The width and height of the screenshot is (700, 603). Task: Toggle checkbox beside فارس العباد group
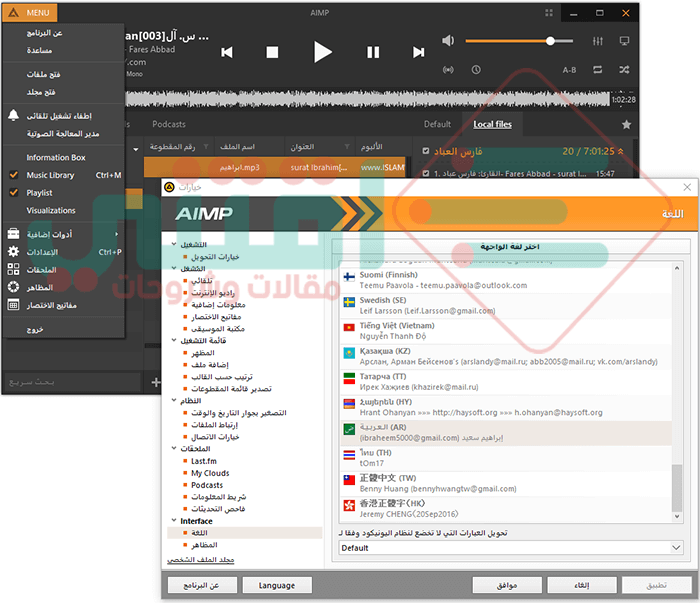coord(425,151)
